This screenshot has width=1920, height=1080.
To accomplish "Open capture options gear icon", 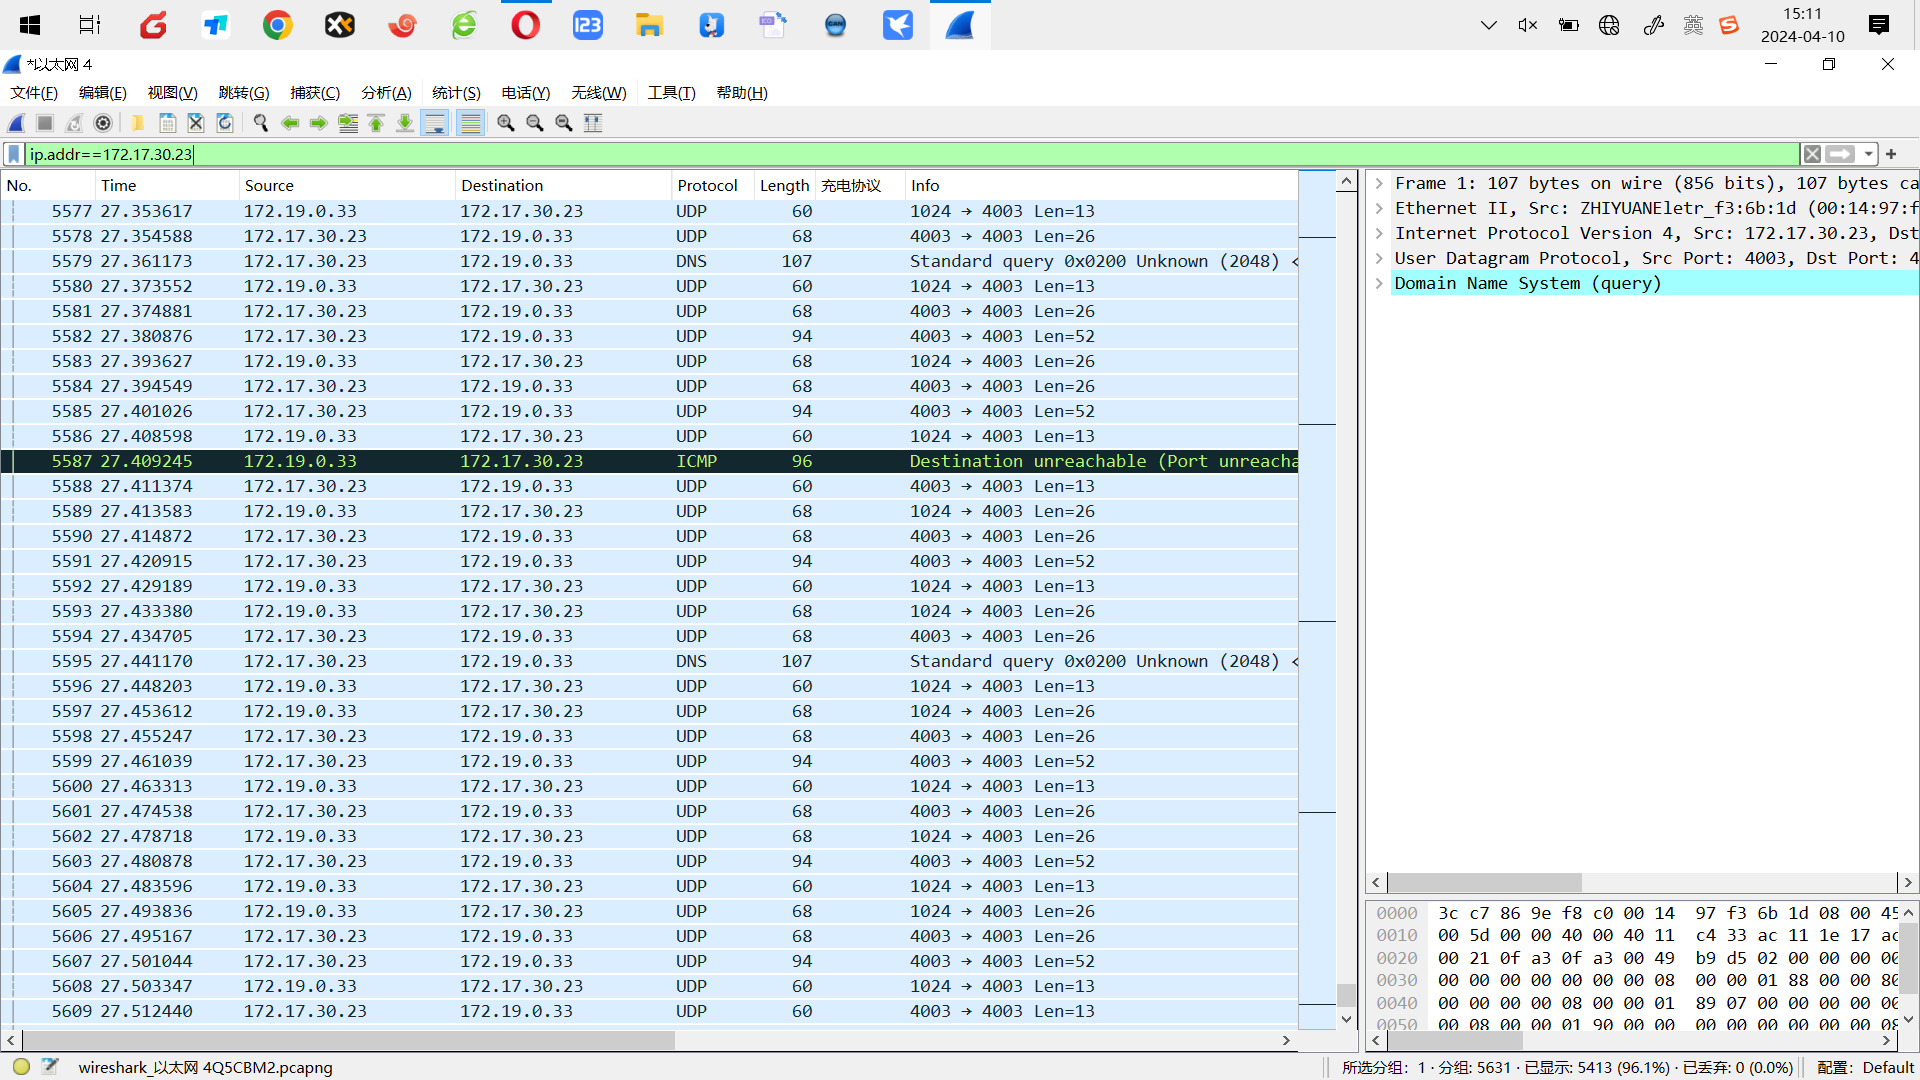I will [x=102, y=123].
